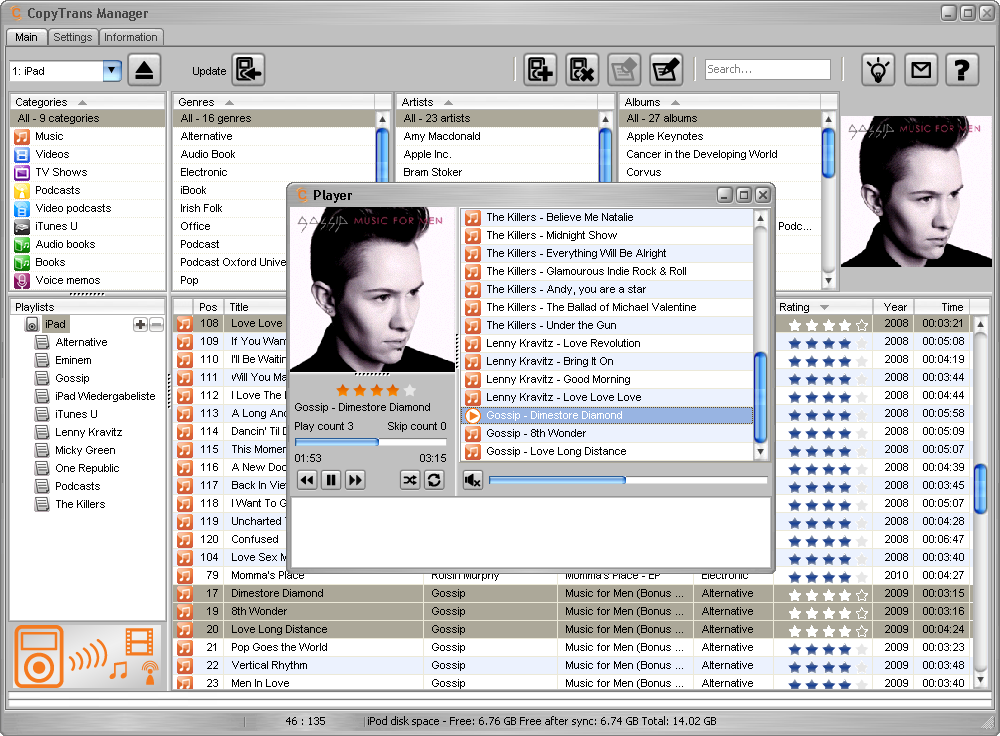Select the Alternative genre

[x=275, y=136]
